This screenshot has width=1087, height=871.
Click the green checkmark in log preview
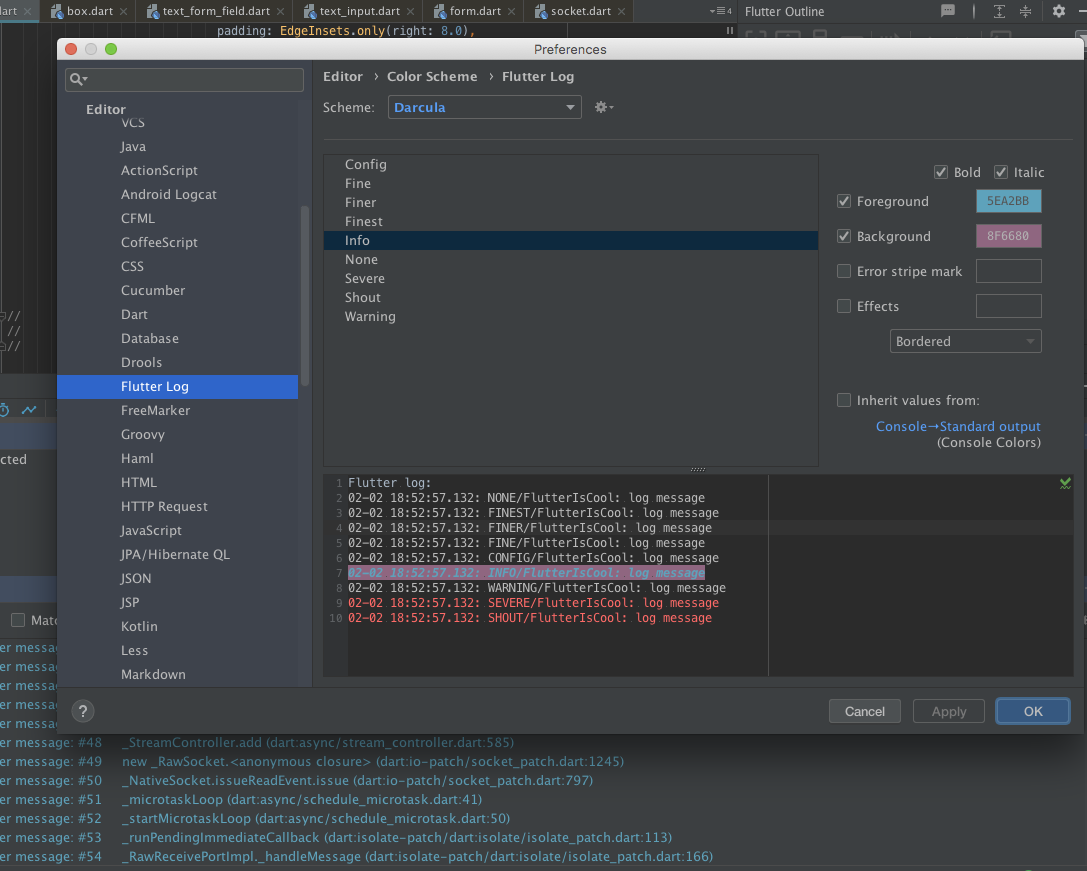(1065, 483)
